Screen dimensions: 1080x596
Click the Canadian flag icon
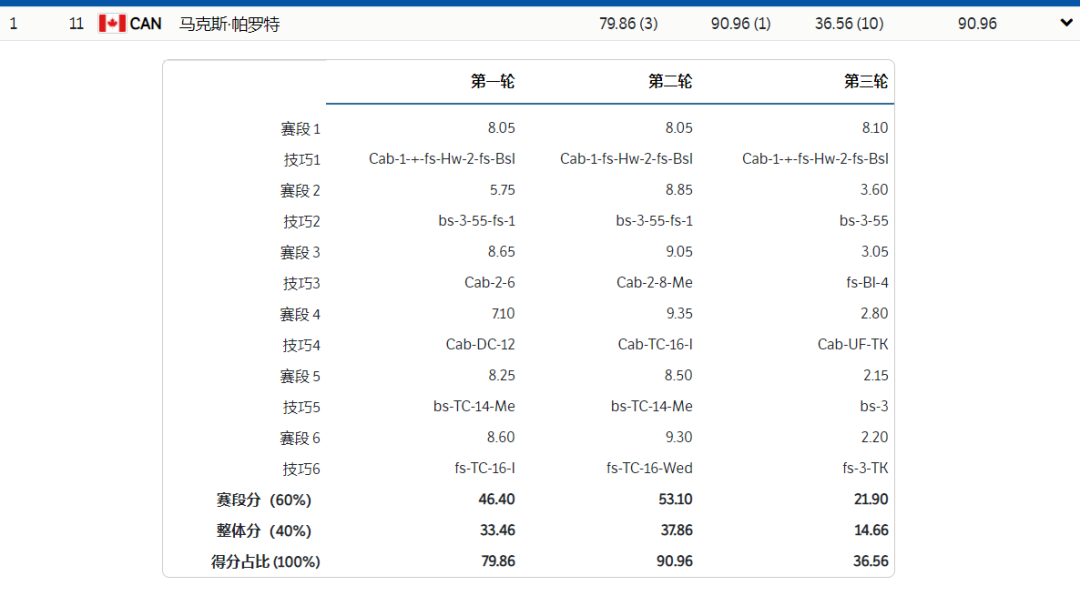(111, 23)
